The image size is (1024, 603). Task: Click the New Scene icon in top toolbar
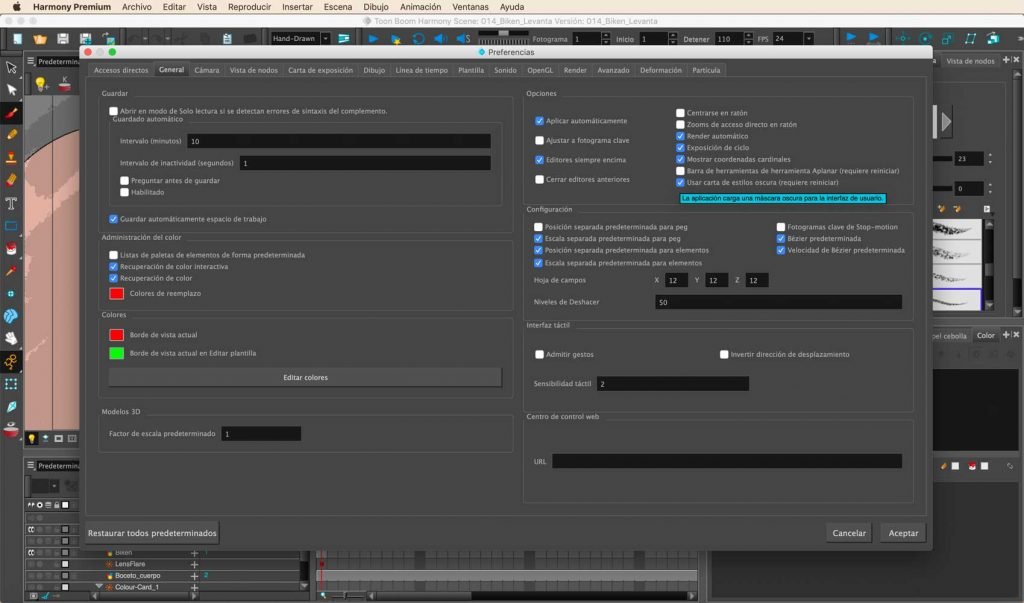coord(18,39)
